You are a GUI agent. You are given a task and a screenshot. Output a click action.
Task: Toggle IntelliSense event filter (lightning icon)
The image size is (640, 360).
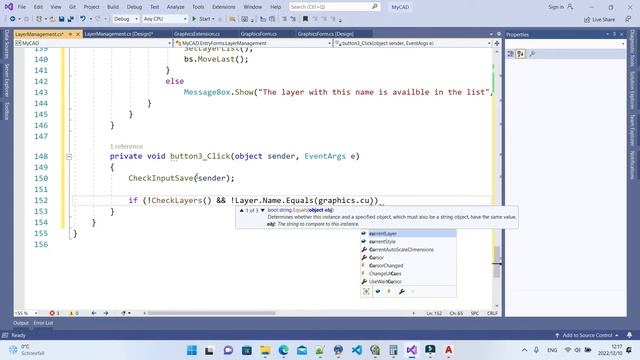(x=389, y=291)
